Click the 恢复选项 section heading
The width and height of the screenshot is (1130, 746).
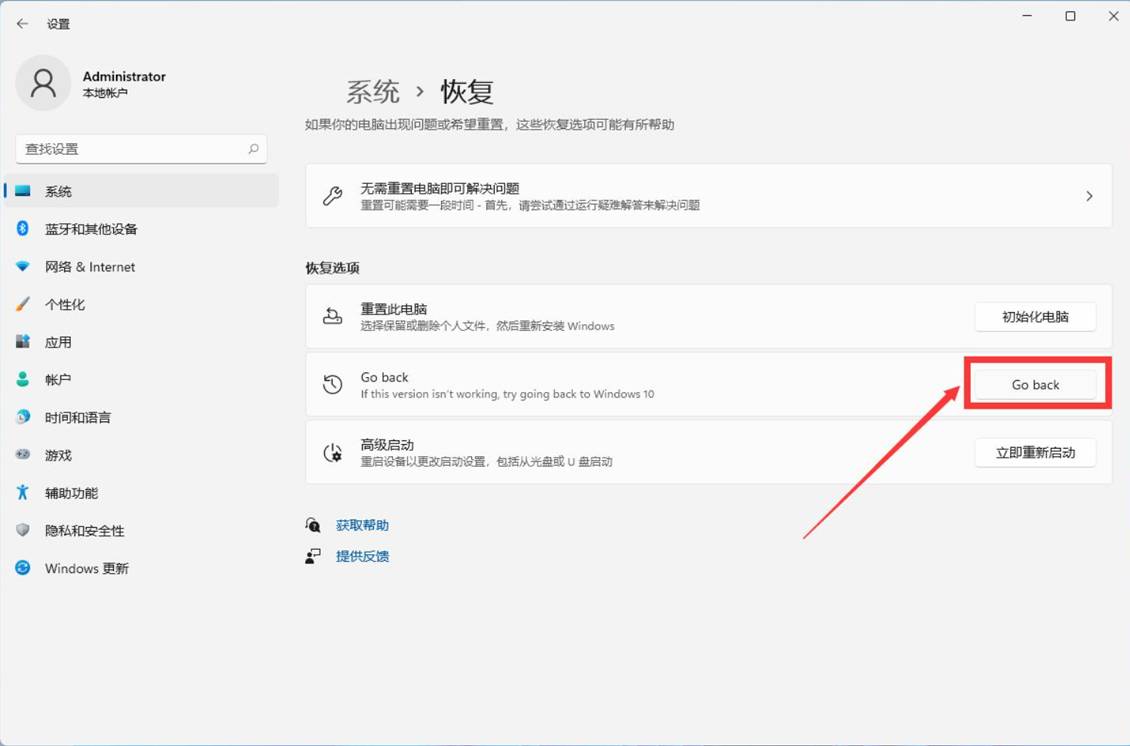(332, 268)
